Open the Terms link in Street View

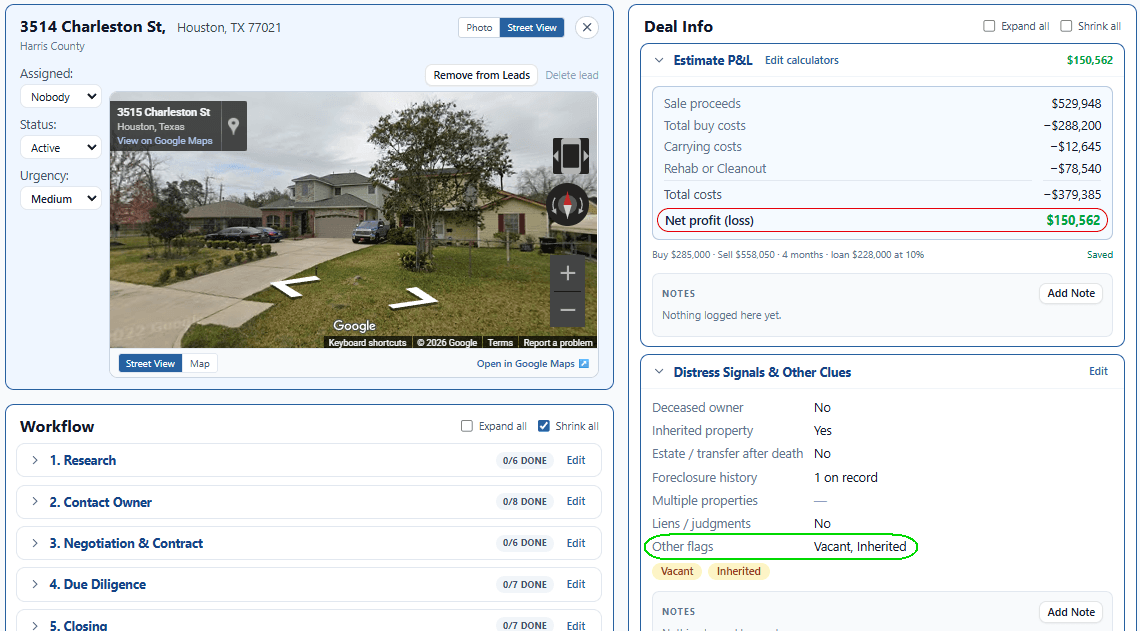point(500,342)
